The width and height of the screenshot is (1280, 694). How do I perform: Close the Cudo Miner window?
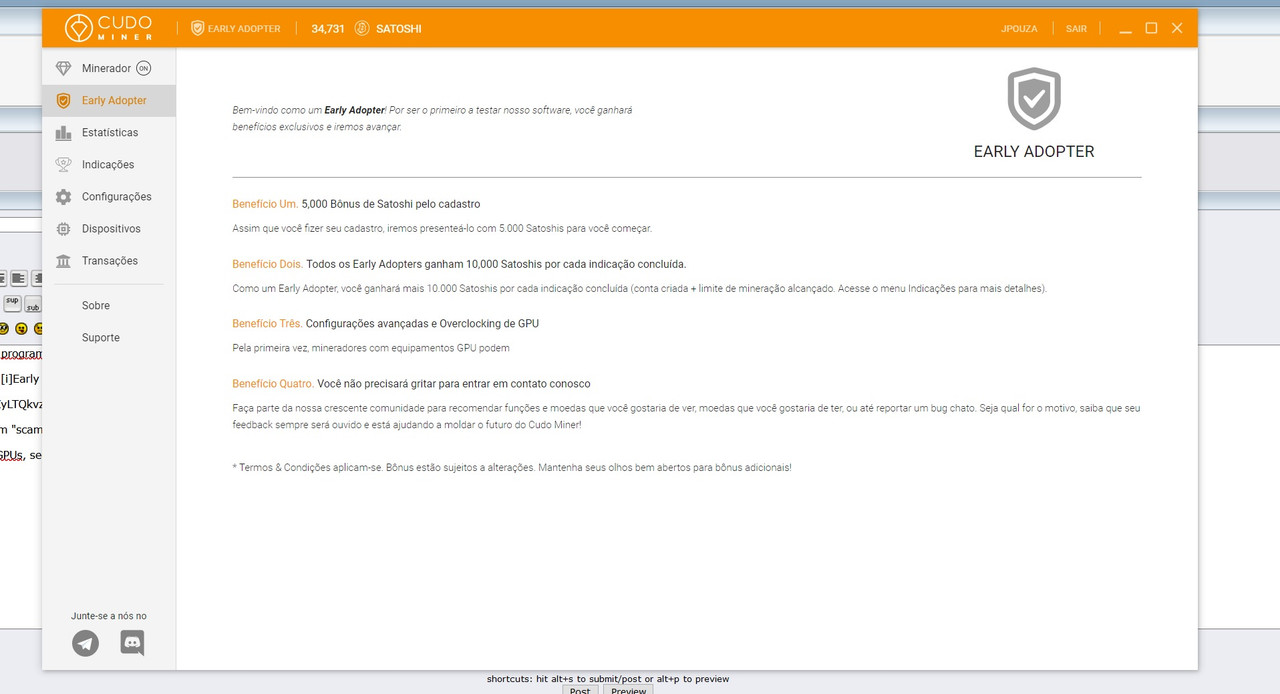tap(1177, 28)
